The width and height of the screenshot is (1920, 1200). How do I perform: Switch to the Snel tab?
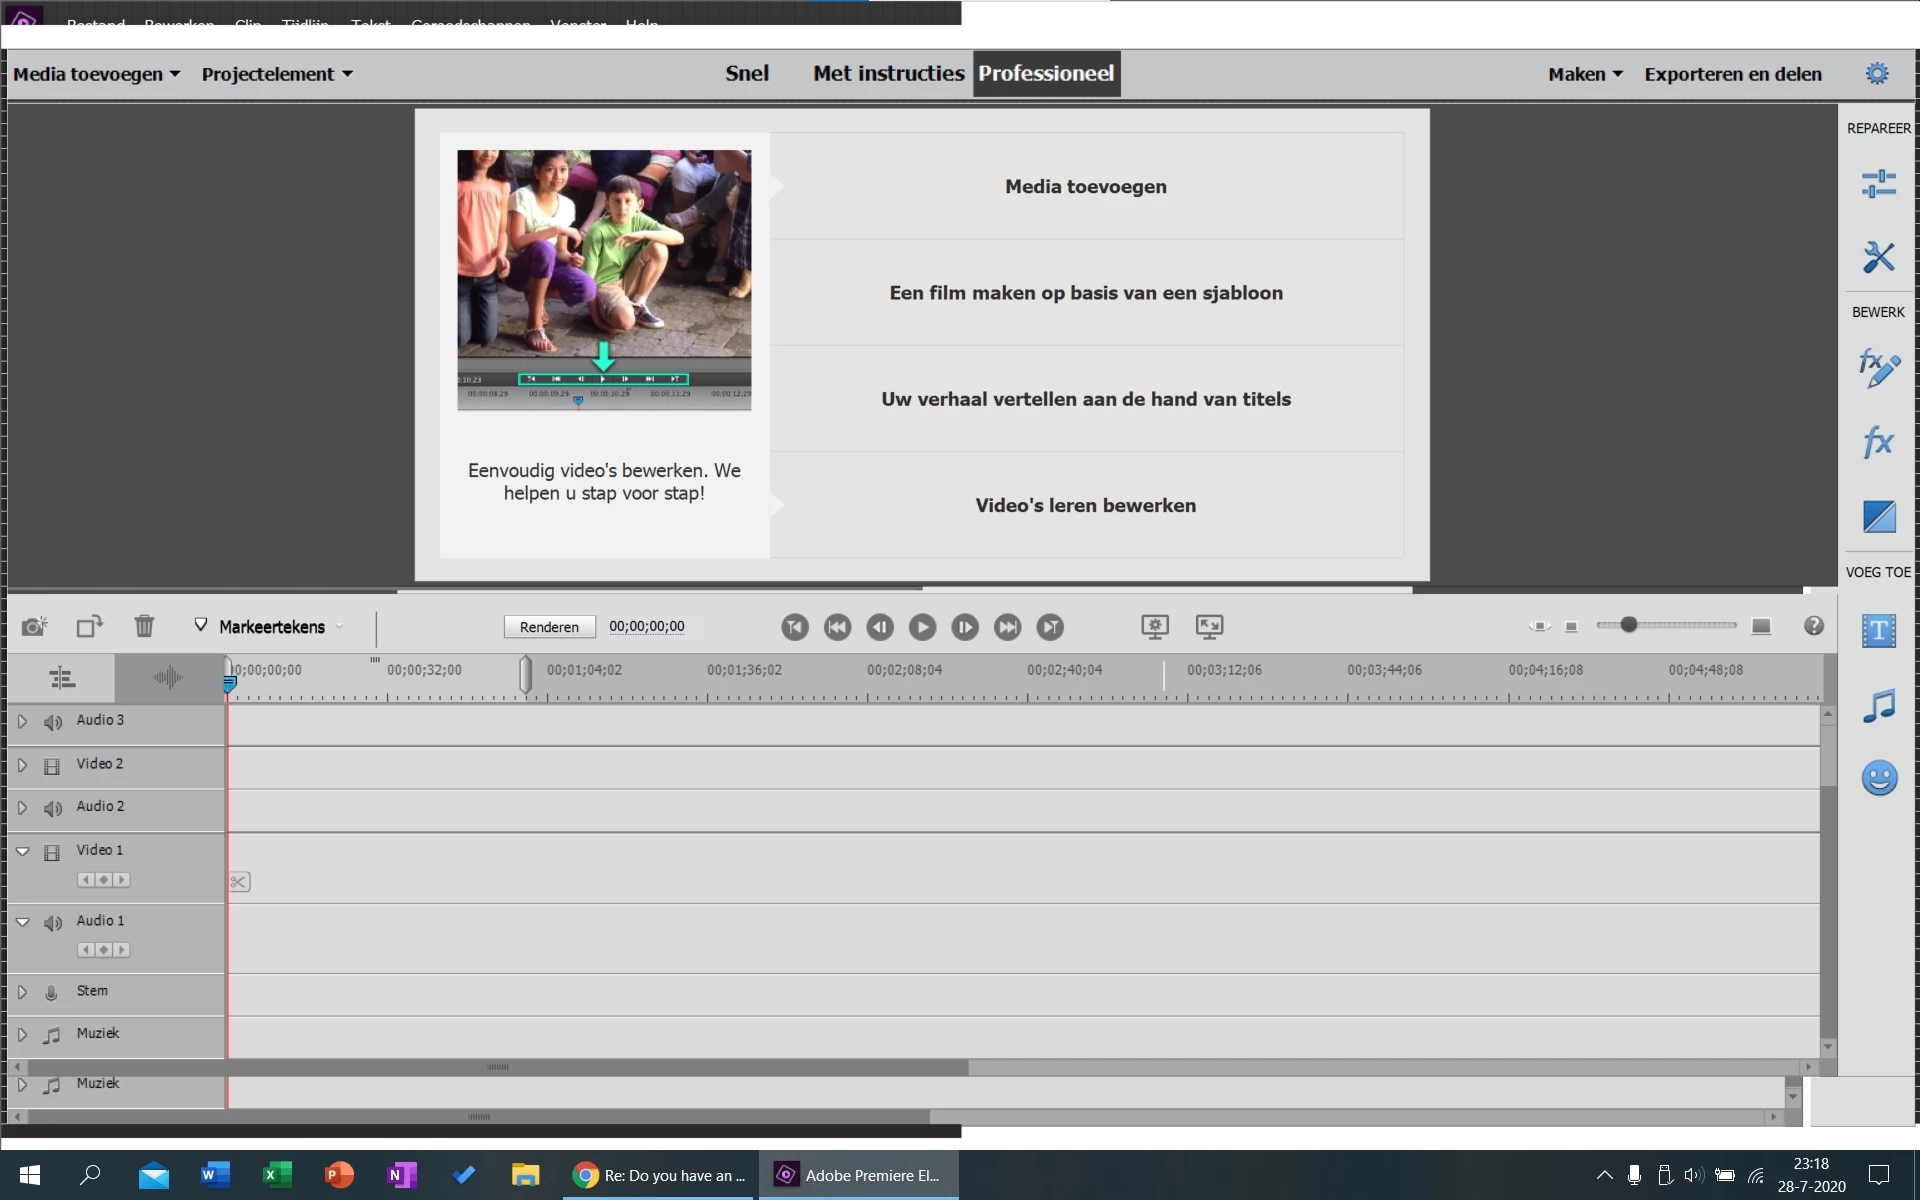746,74
